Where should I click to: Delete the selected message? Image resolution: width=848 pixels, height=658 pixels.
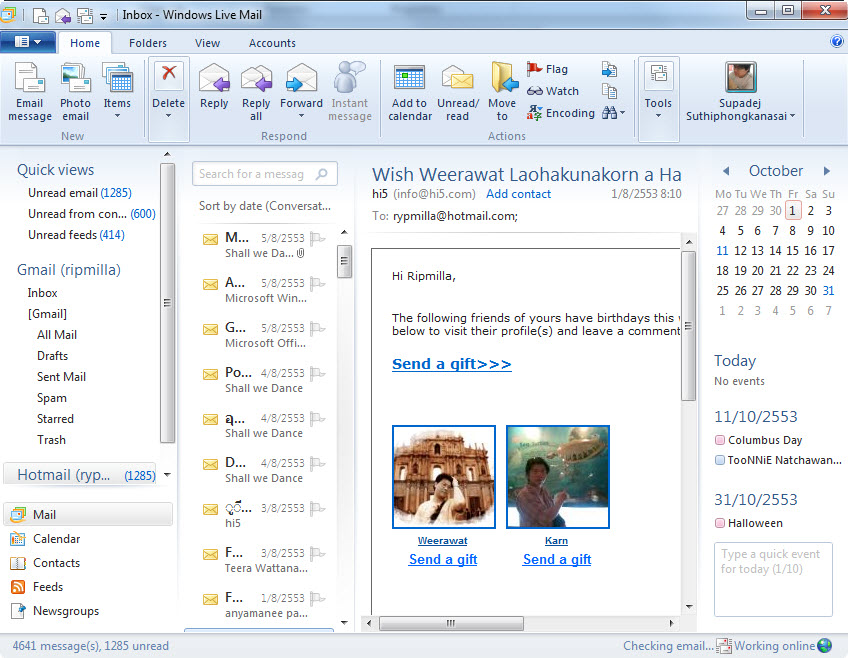[x=168, y=76]
